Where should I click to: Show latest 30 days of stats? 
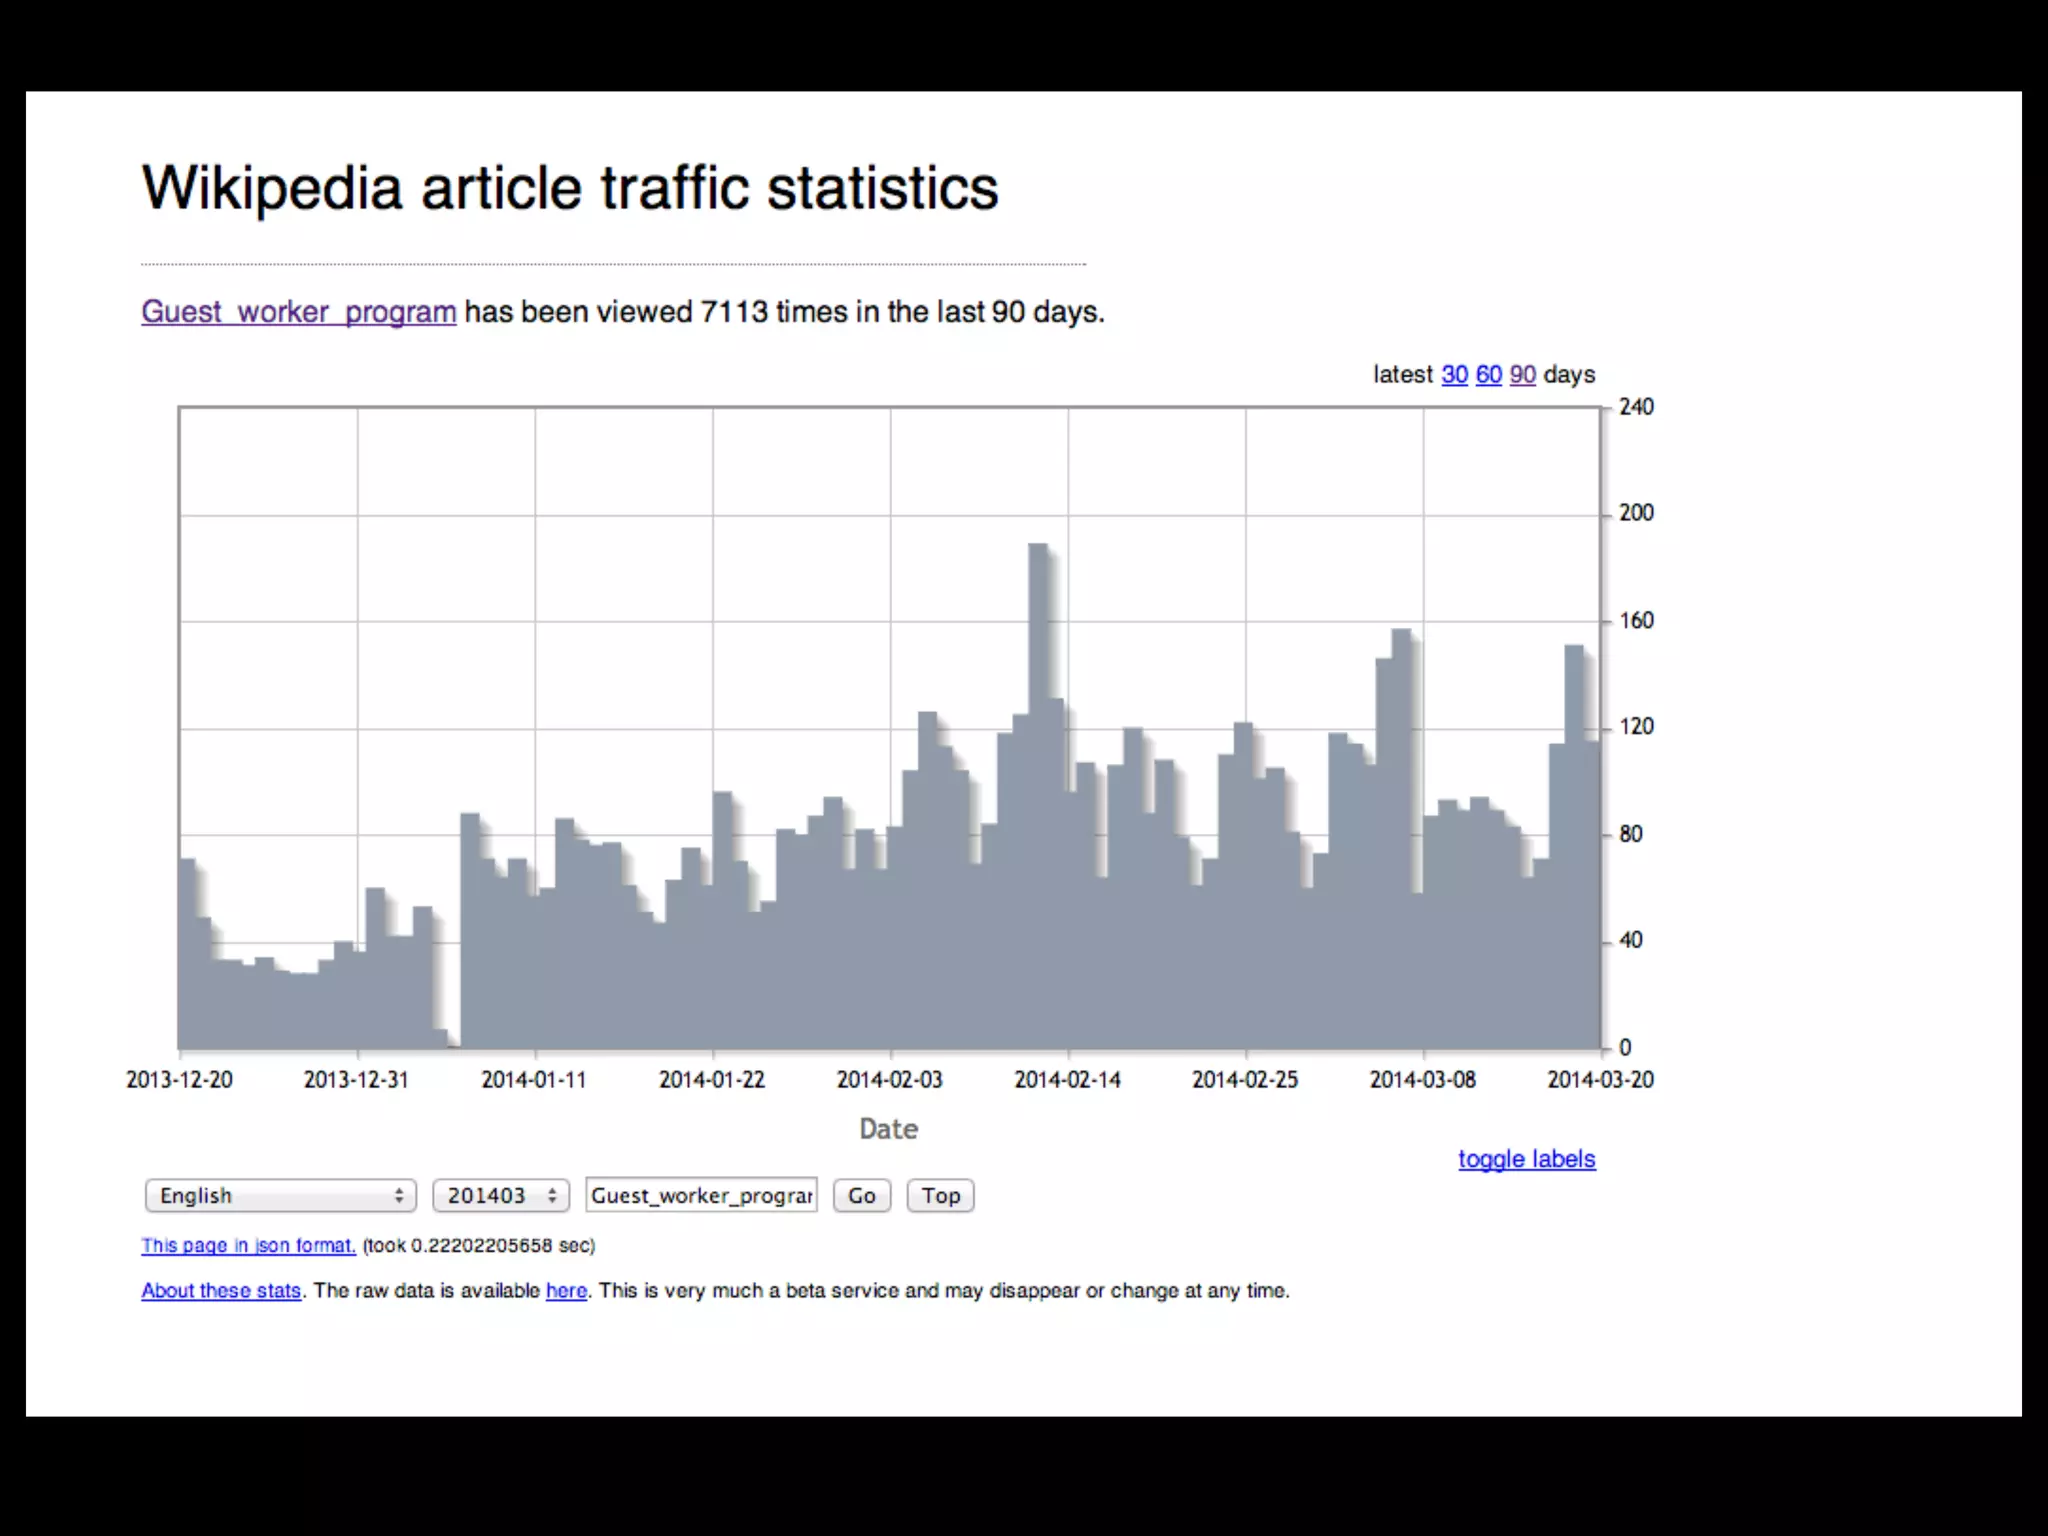[1454, 375]
